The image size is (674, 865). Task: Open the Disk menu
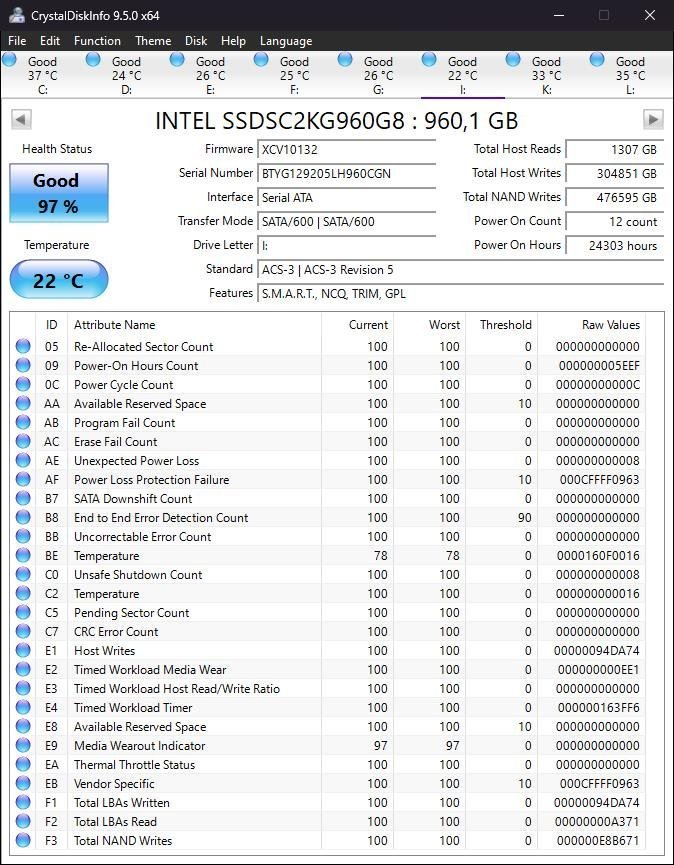point(196,41)
